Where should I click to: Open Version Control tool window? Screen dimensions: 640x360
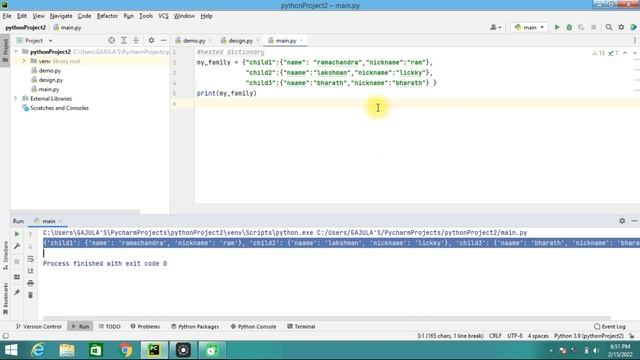pyautogui.click(x=38, y=327)
